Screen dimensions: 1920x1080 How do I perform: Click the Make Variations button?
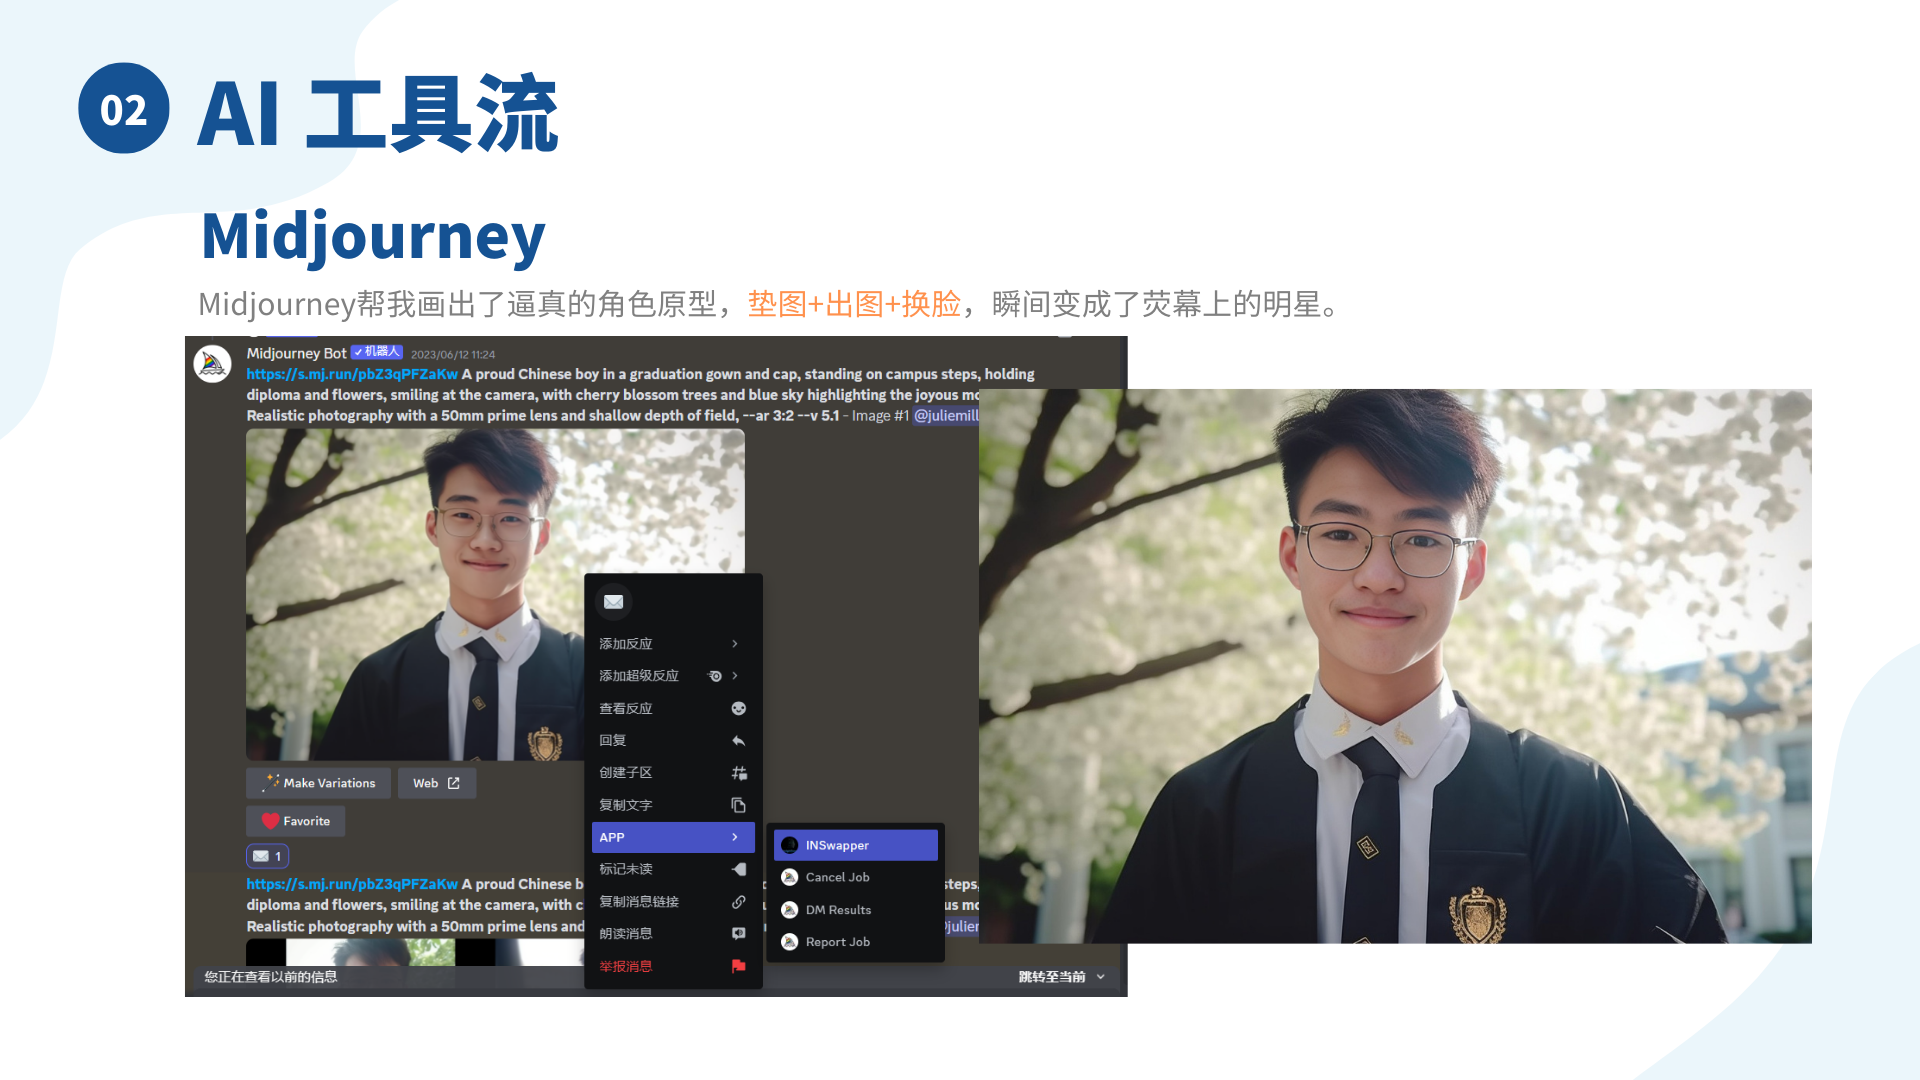point(319,783)
